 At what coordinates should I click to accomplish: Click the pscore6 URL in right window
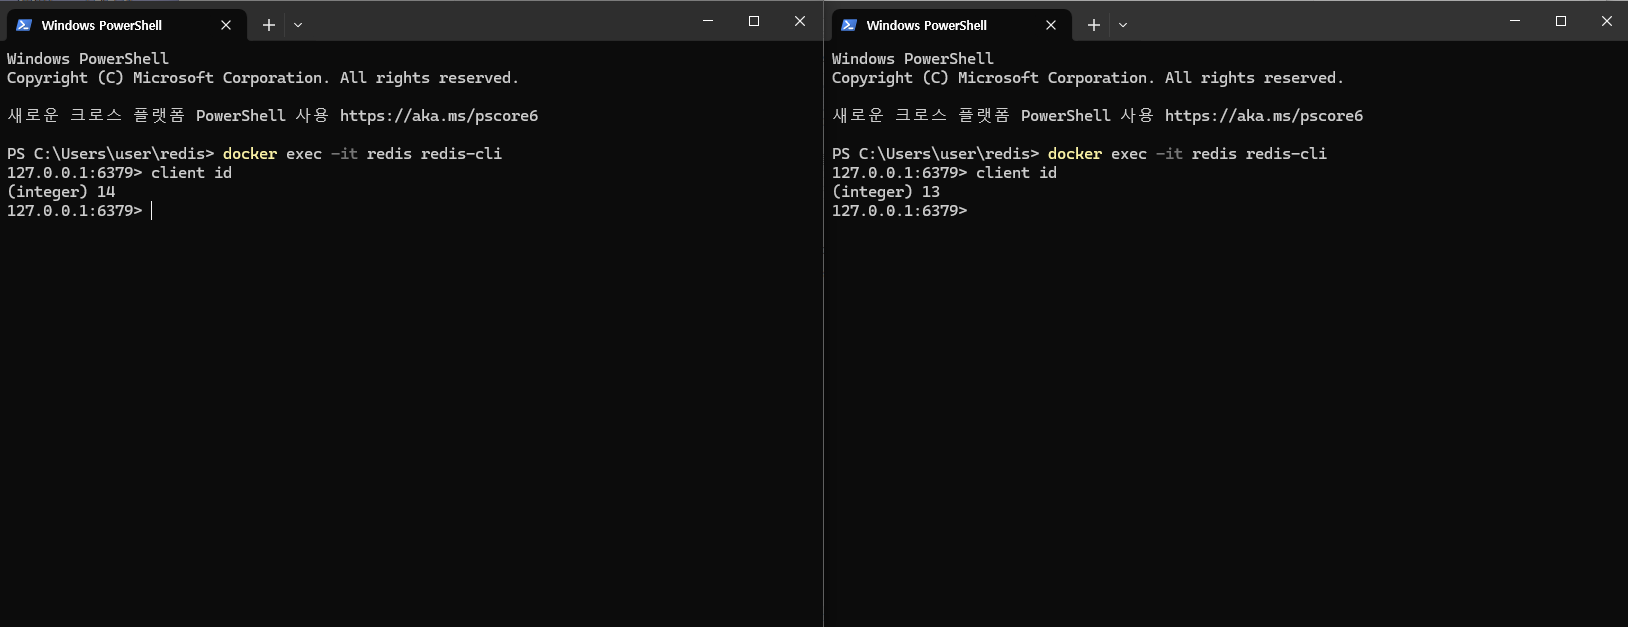pyautogui.click(x=1264, y=116)
